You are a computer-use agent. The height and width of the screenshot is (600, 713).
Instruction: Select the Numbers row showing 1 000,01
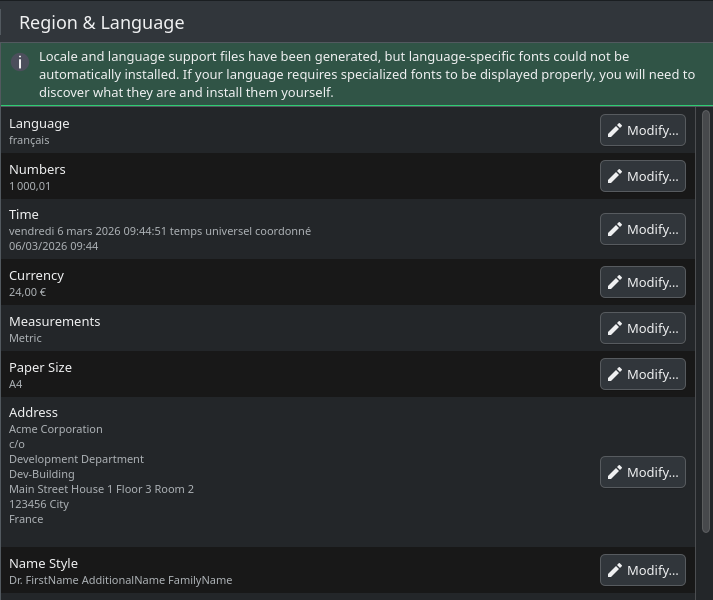pyautogui.click(x=300, y=176)
